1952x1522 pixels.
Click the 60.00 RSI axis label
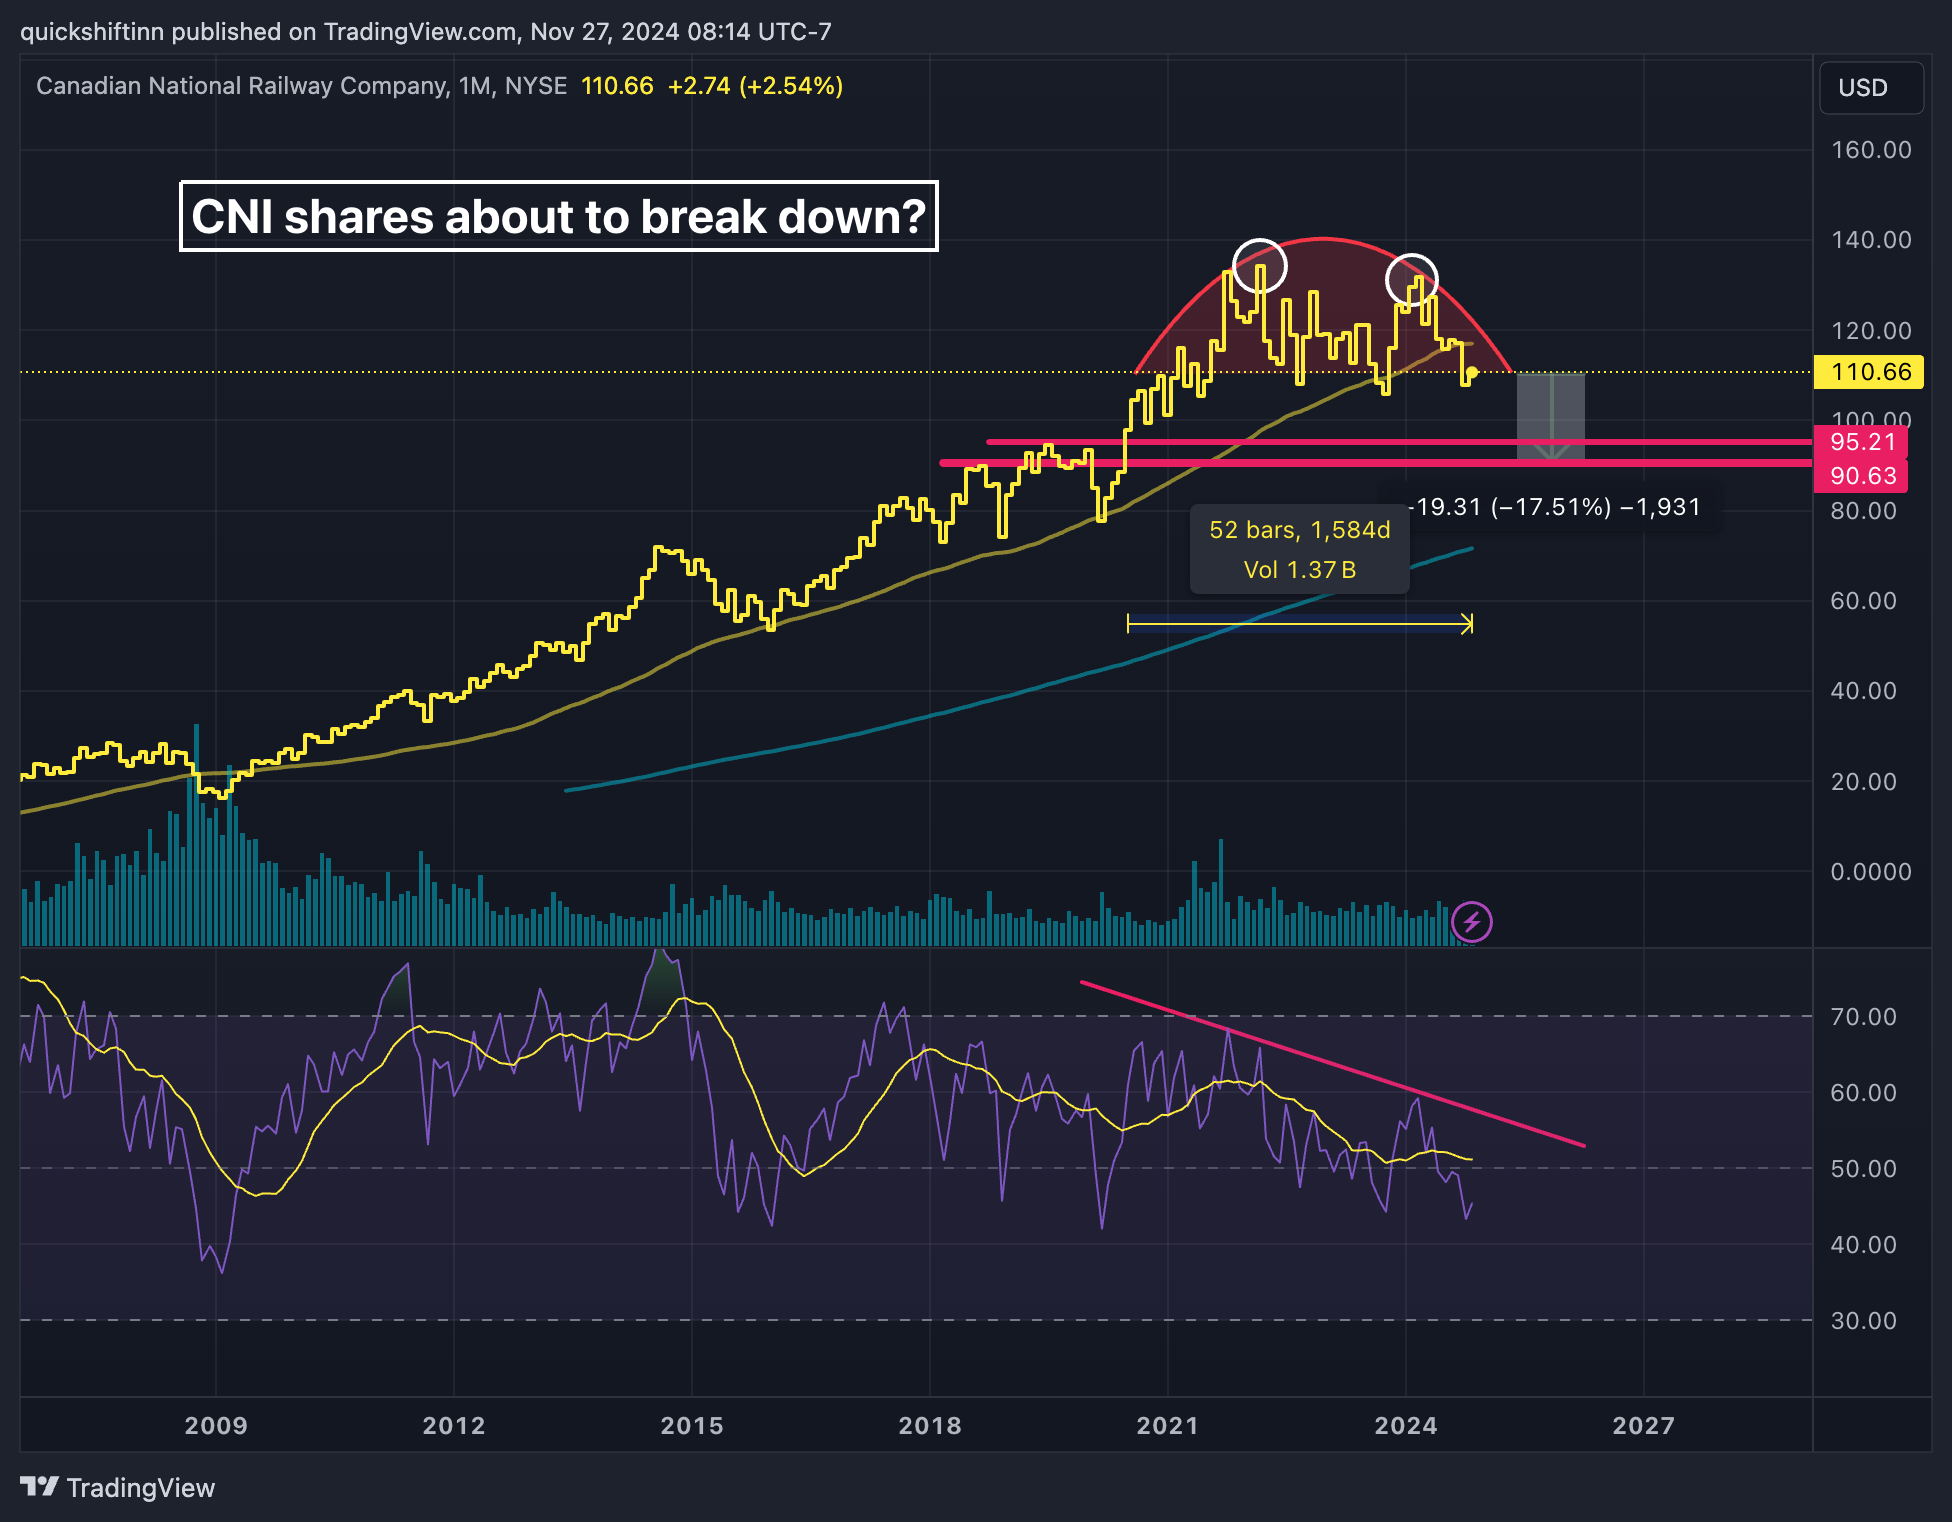(x=1864, y=1093)
